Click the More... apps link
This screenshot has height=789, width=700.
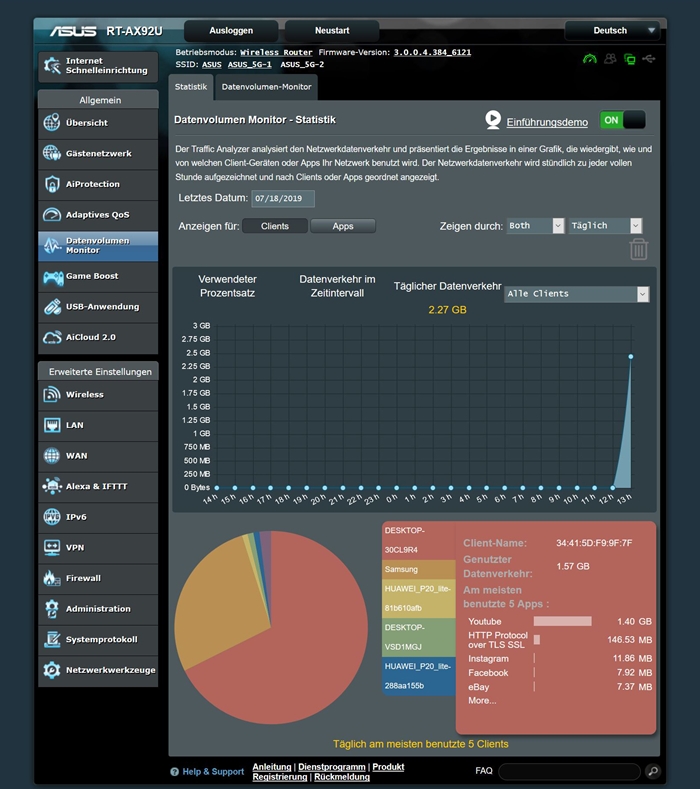pyautogui.click(x=482, y=700)
